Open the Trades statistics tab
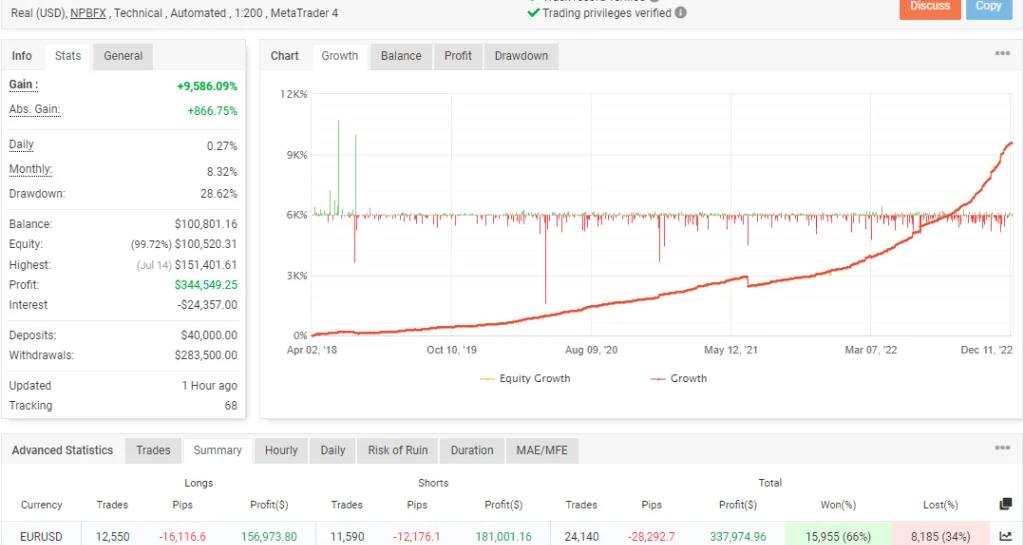1023x545 pixels. click(x=153, y=451)
